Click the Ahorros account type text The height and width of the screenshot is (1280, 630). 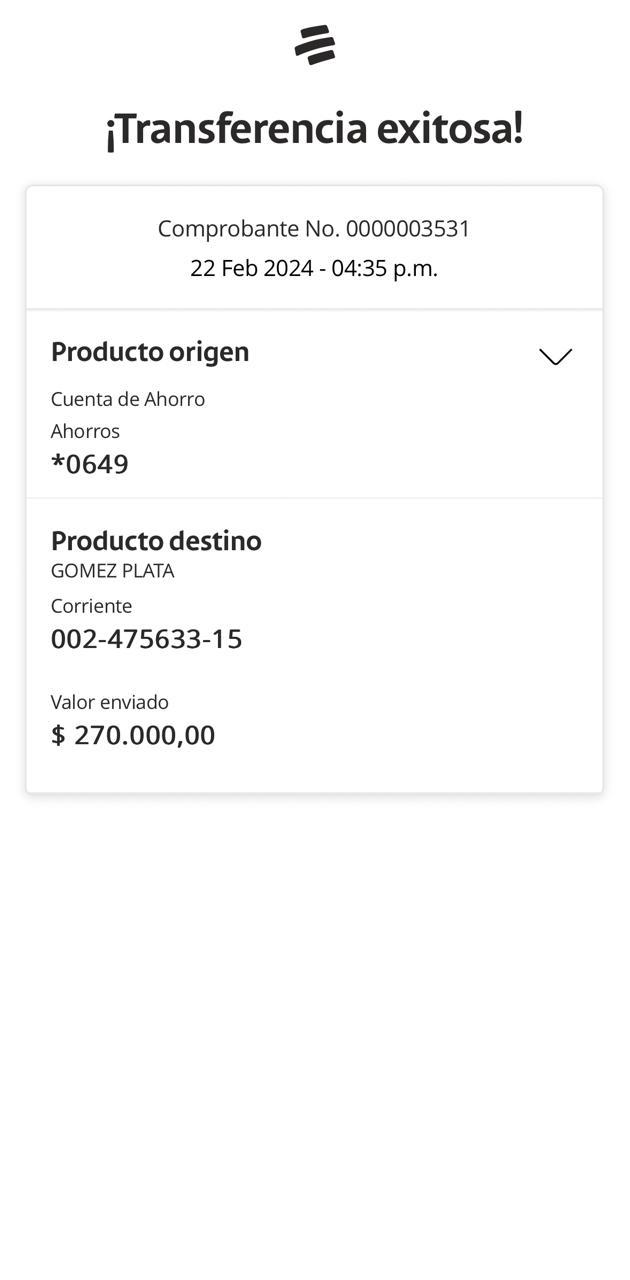click(85, 431)
